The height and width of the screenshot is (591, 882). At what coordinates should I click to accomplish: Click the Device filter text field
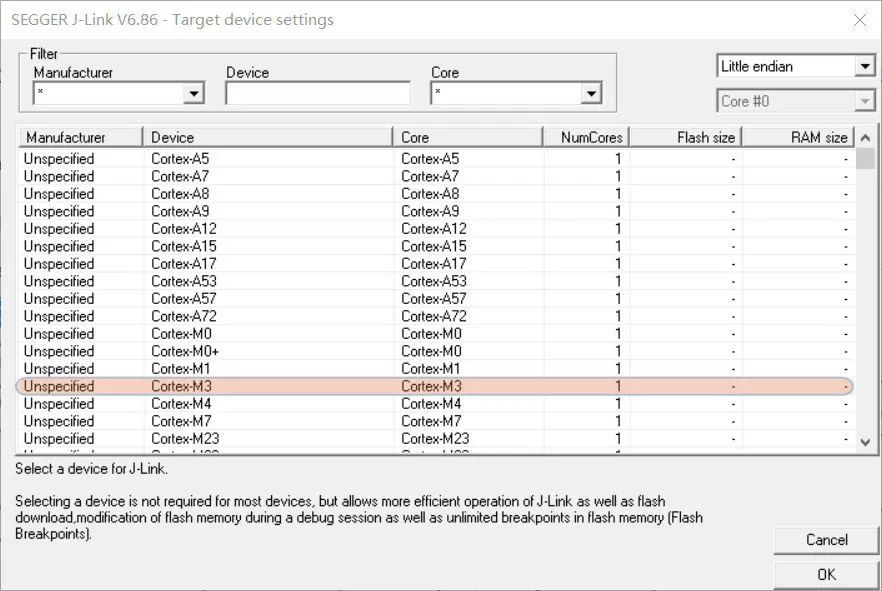click(x=318, y=93)
